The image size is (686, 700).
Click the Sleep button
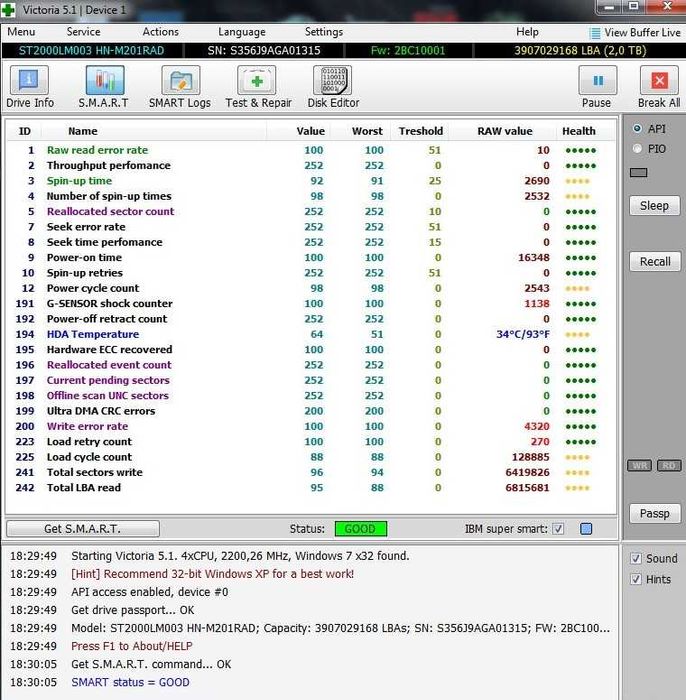point(654,206)
